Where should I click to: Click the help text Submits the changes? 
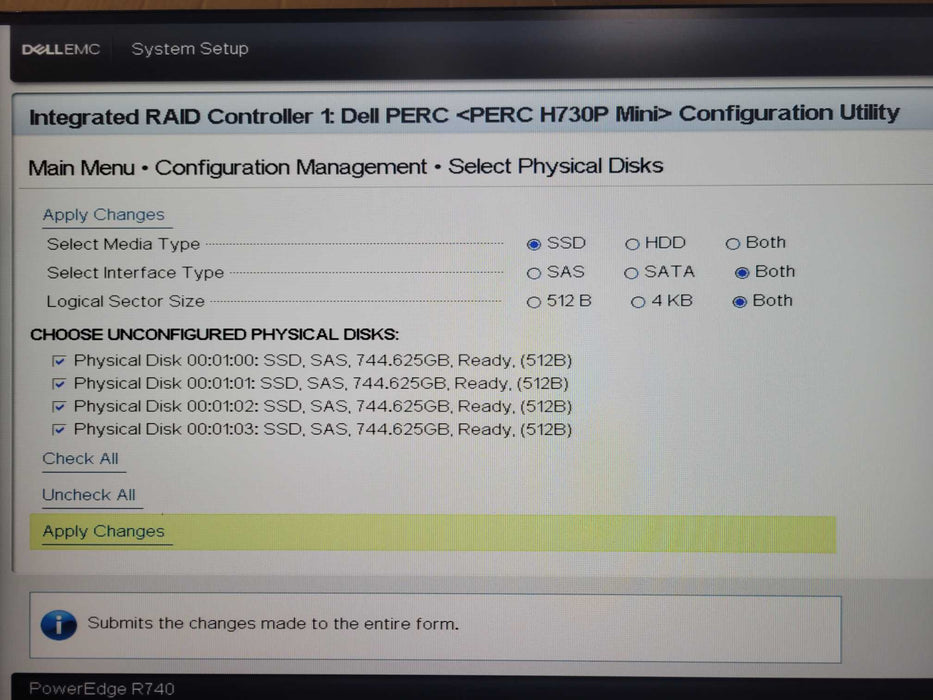coord(273,623)
